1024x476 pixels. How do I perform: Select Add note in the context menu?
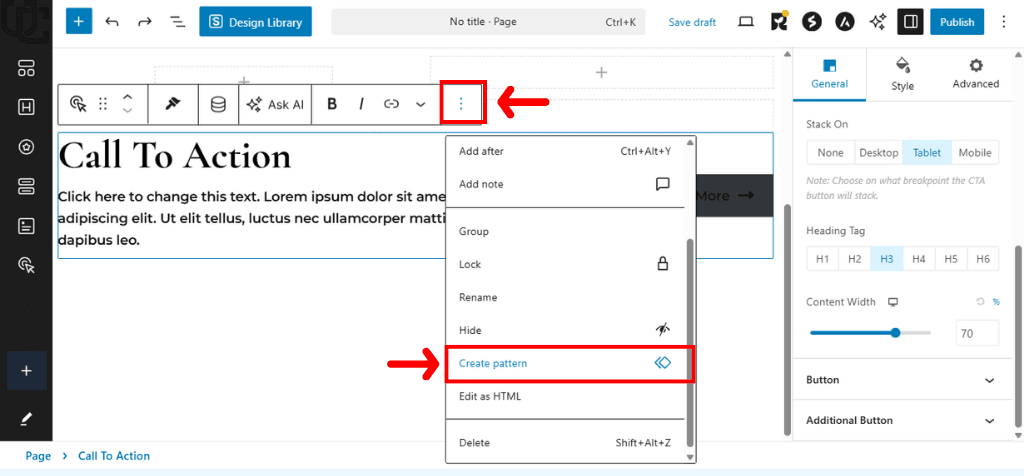pyautogui.click(x=565, y=184)
